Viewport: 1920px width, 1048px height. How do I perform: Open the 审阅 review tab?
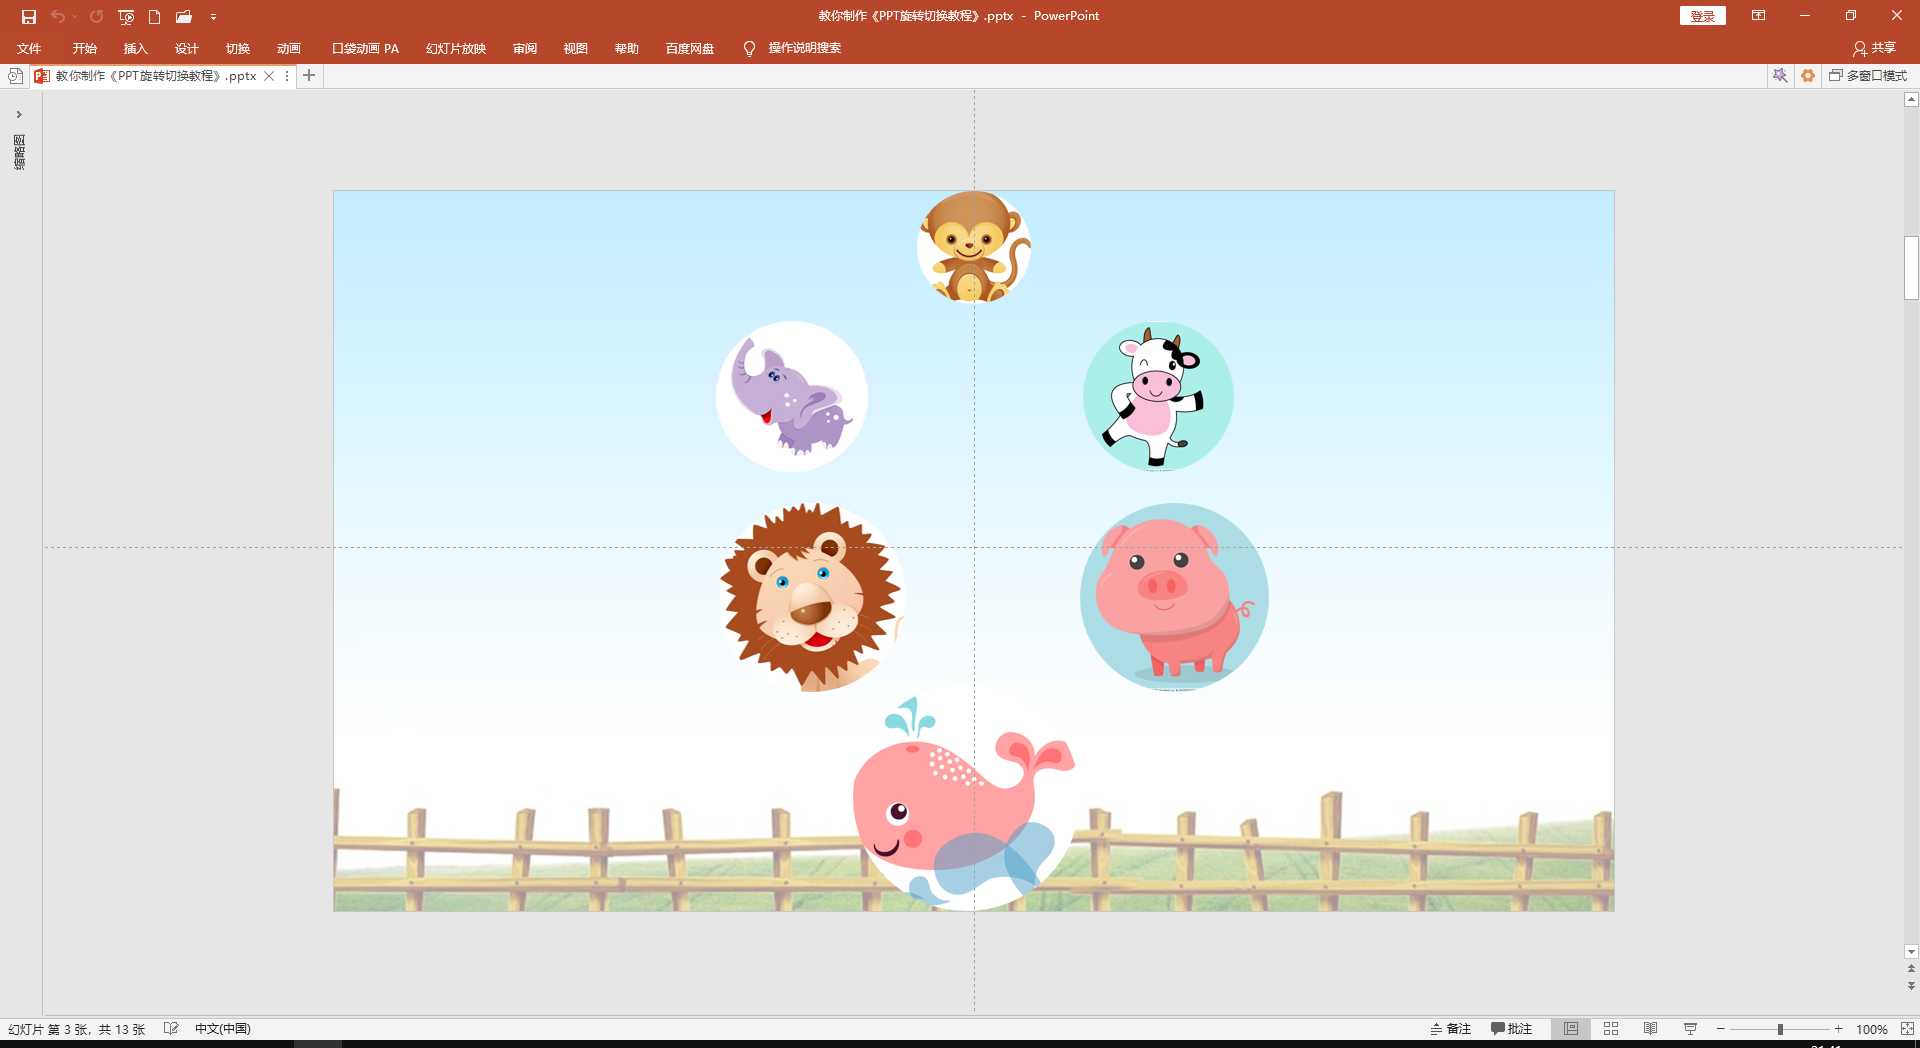[524, 48]
